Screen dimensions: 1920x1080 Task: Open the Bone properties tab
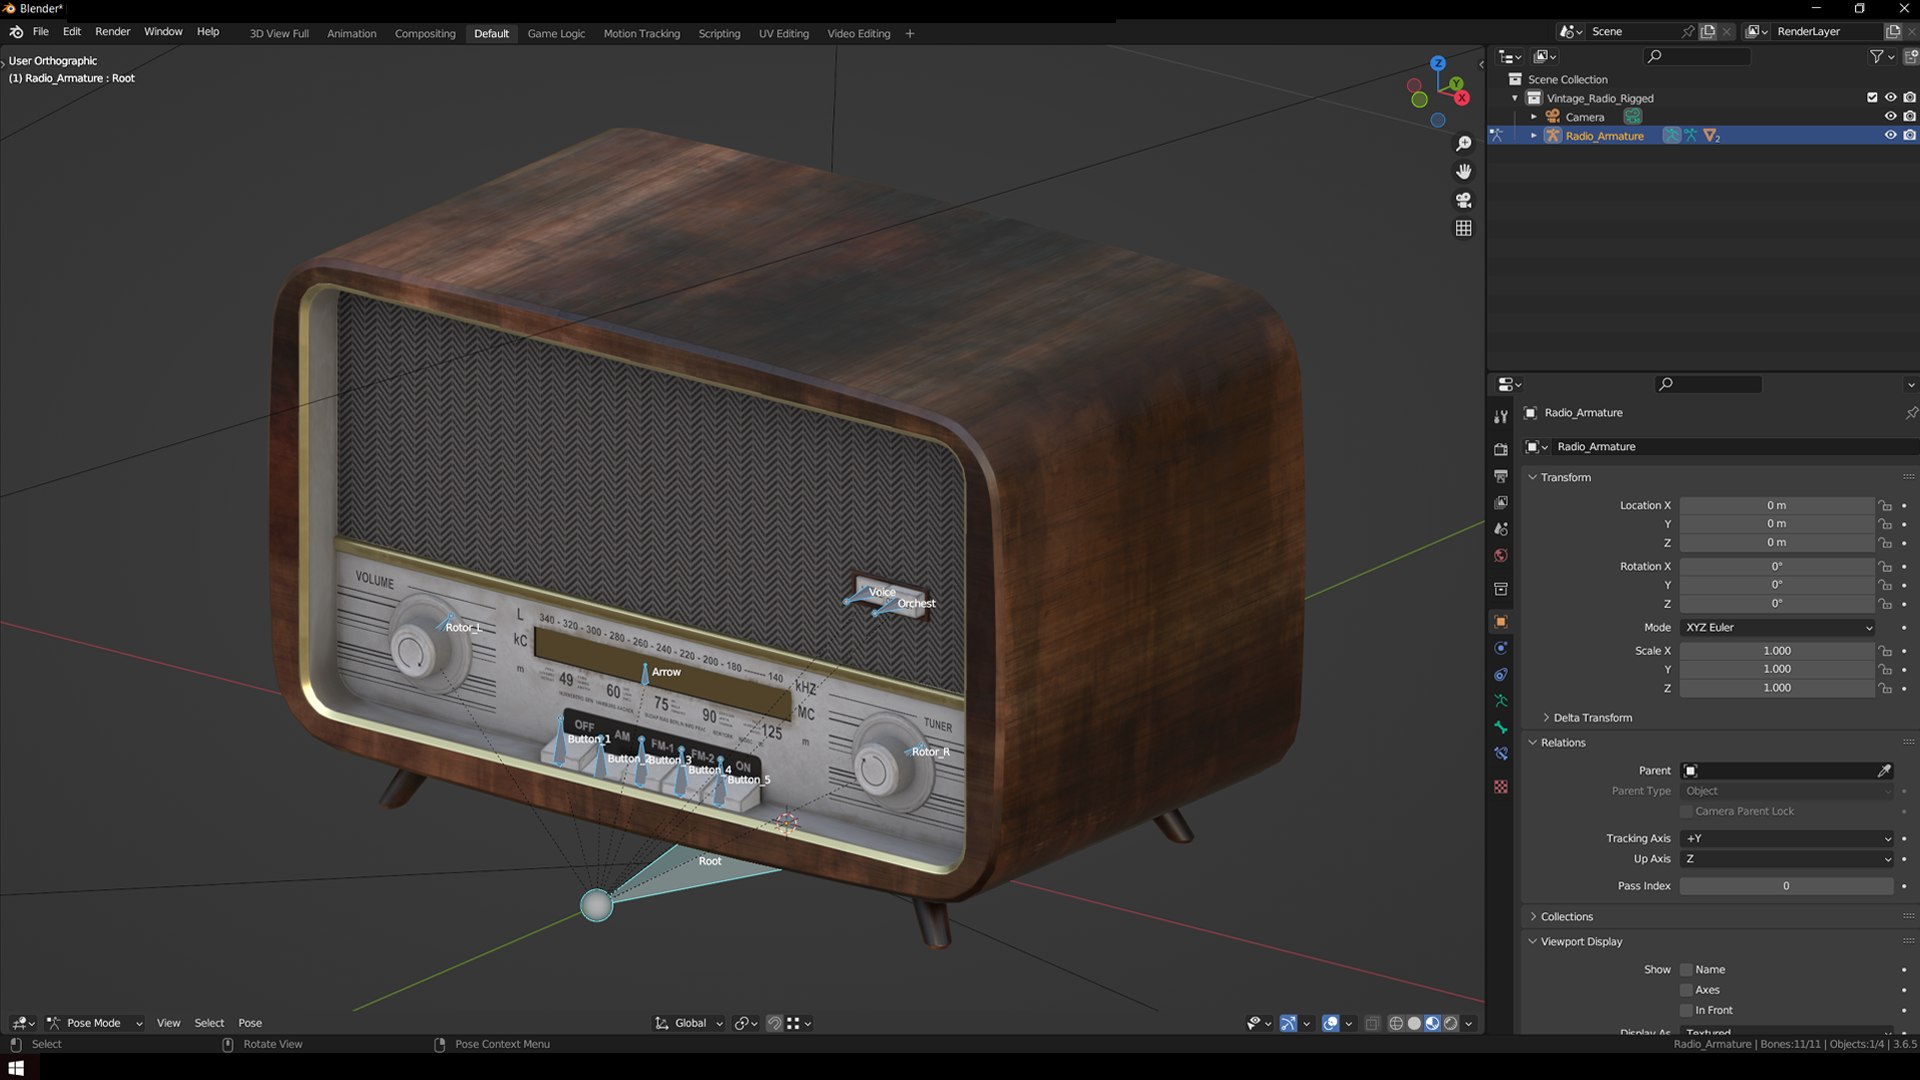pos(1500,727)
